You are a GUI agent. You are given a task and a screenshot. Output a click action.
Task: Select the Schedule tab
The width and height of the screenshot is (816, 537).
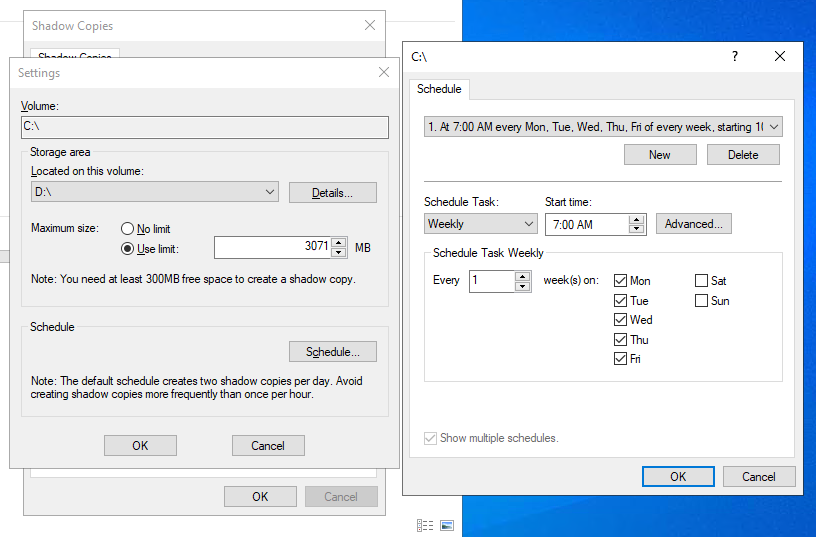(439, 89)
